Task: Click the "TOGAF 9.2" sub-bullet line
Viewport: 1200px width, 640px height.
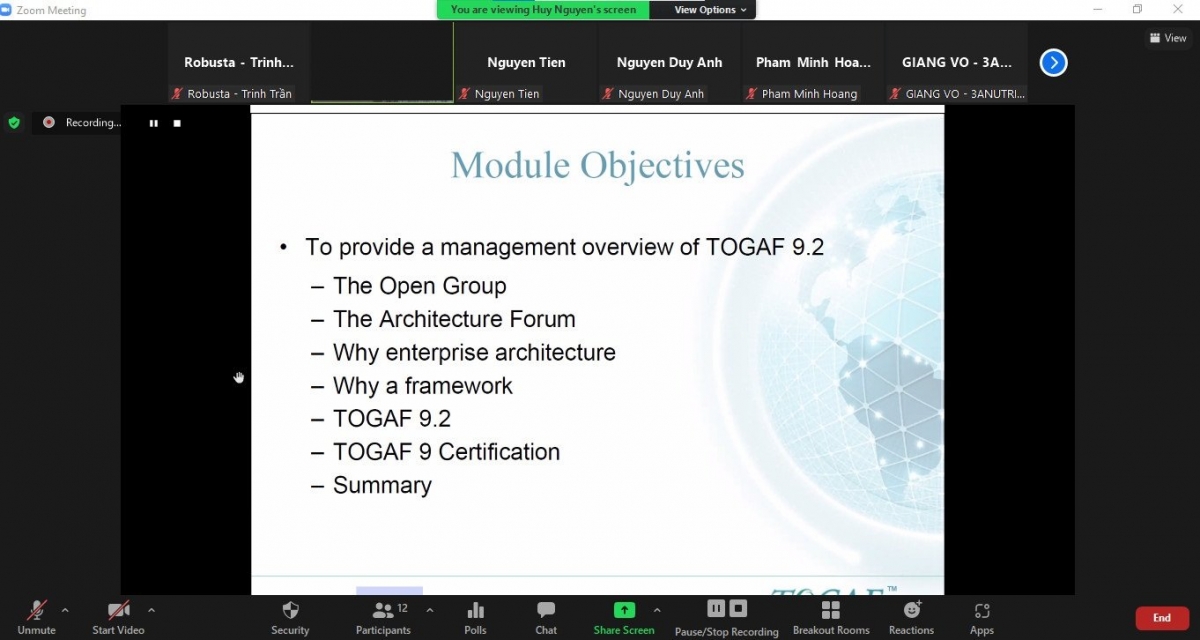Action: pos(392,419)
